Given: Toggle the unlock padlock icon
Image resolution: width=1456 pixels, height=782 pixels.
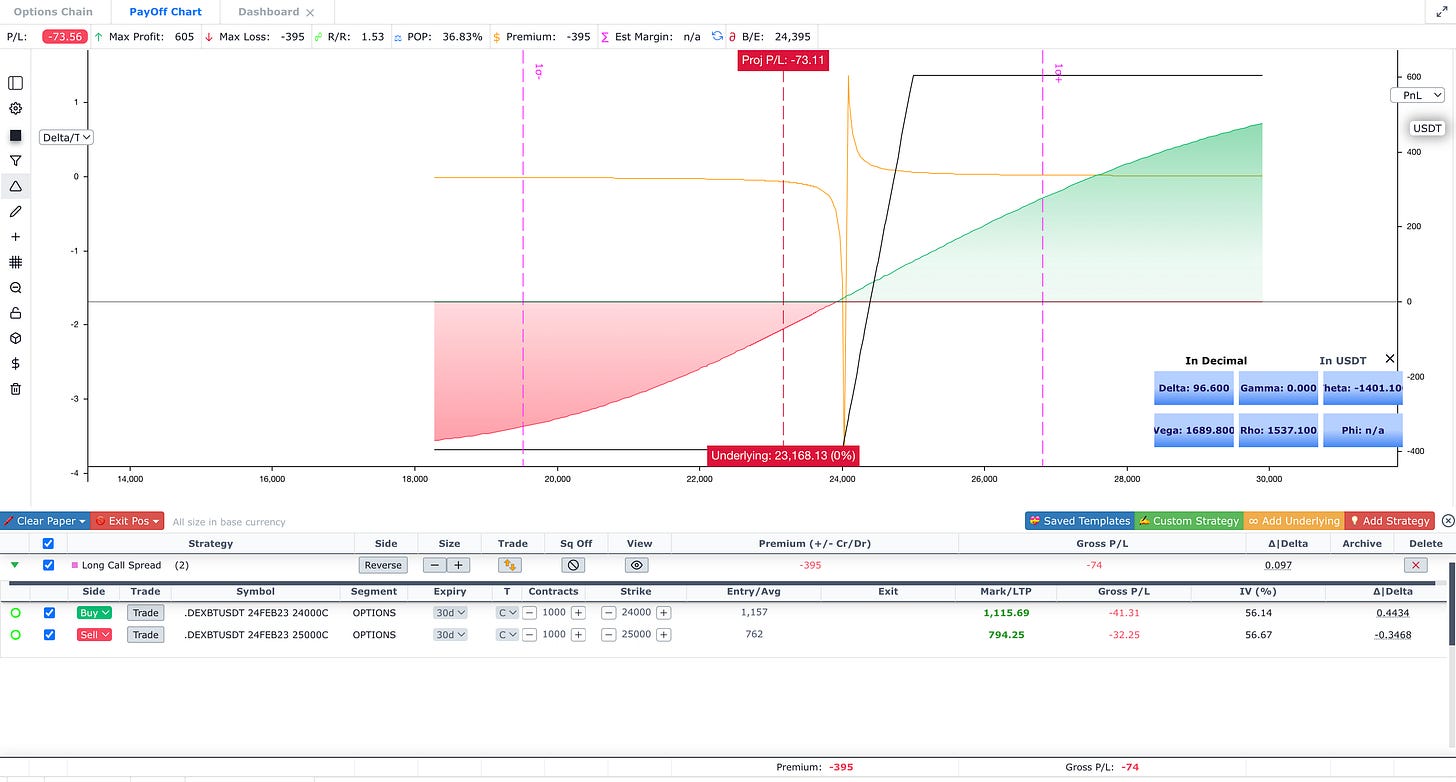Looking at the screenshot, I should pos(15,313).
